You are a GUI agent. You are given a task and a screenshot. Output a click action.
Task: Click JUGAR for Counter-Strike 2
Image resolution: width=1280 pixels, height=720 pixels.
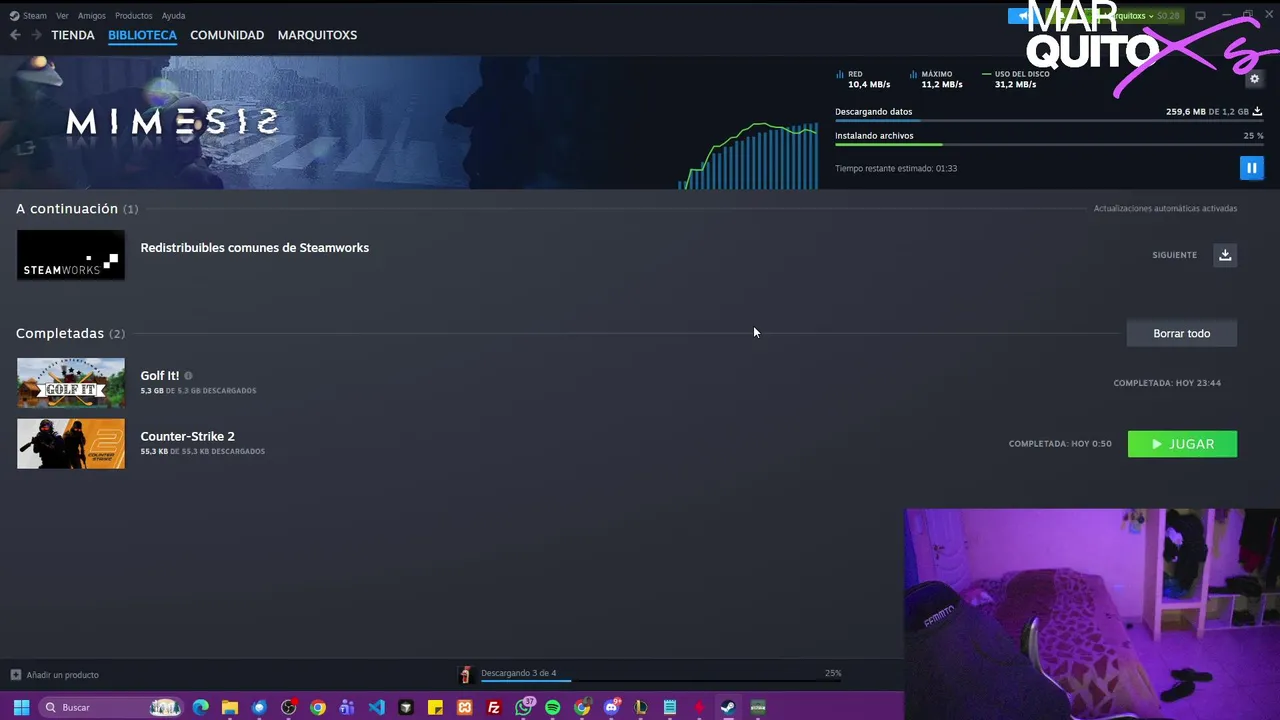[1182, 444]
